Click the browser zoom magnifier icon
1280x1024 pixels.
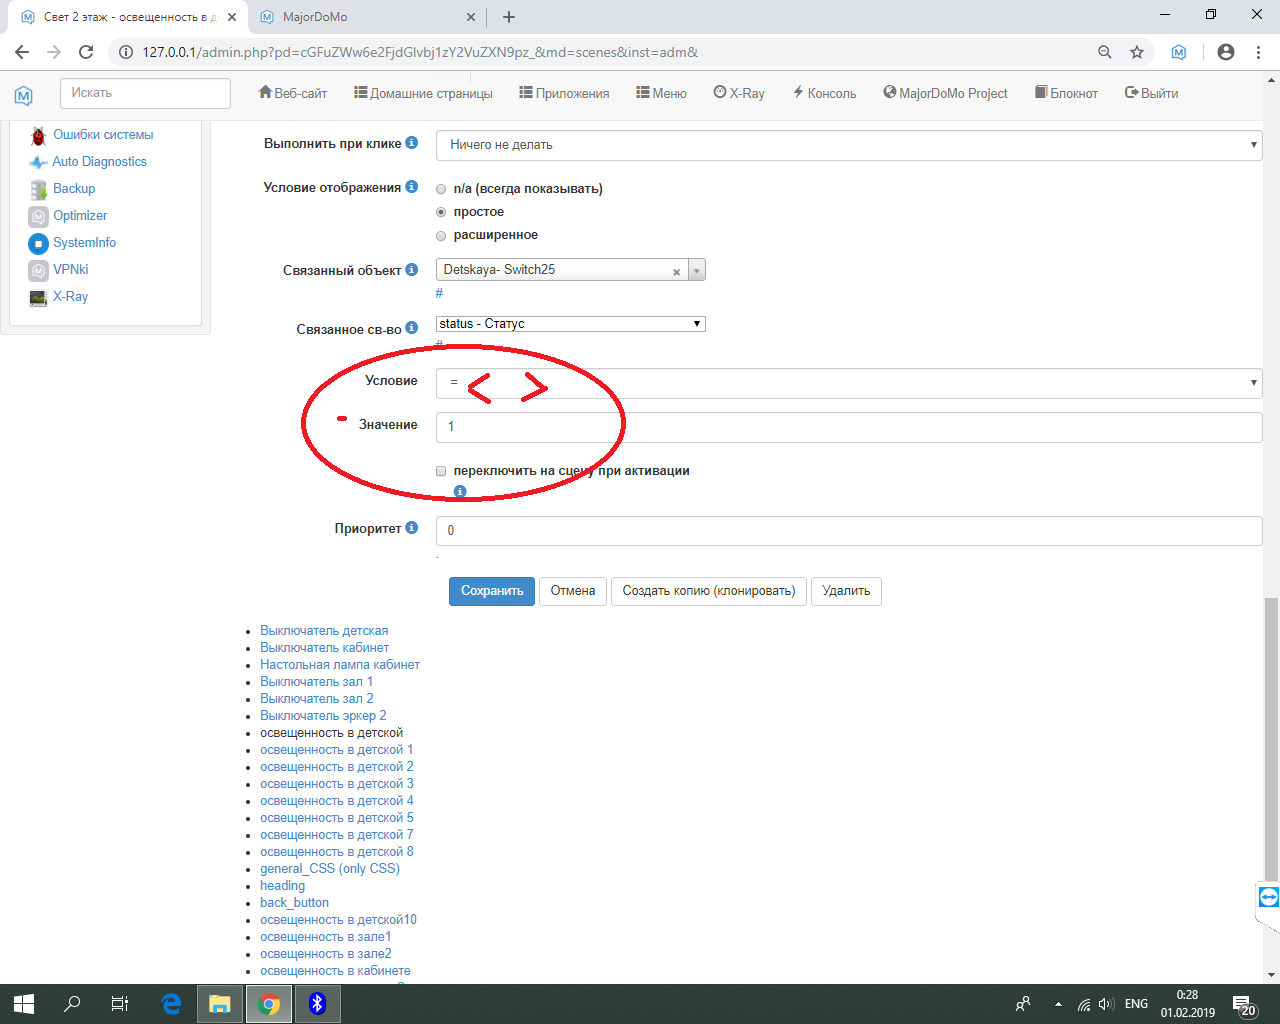coord(1105,52)
